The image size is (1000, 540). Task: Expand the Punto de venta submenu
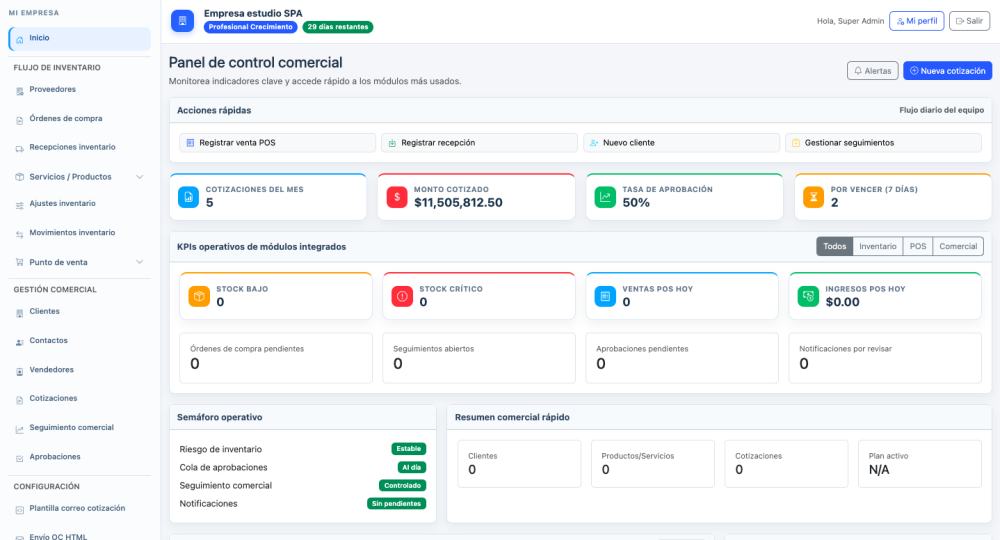(x=139, y=262)
